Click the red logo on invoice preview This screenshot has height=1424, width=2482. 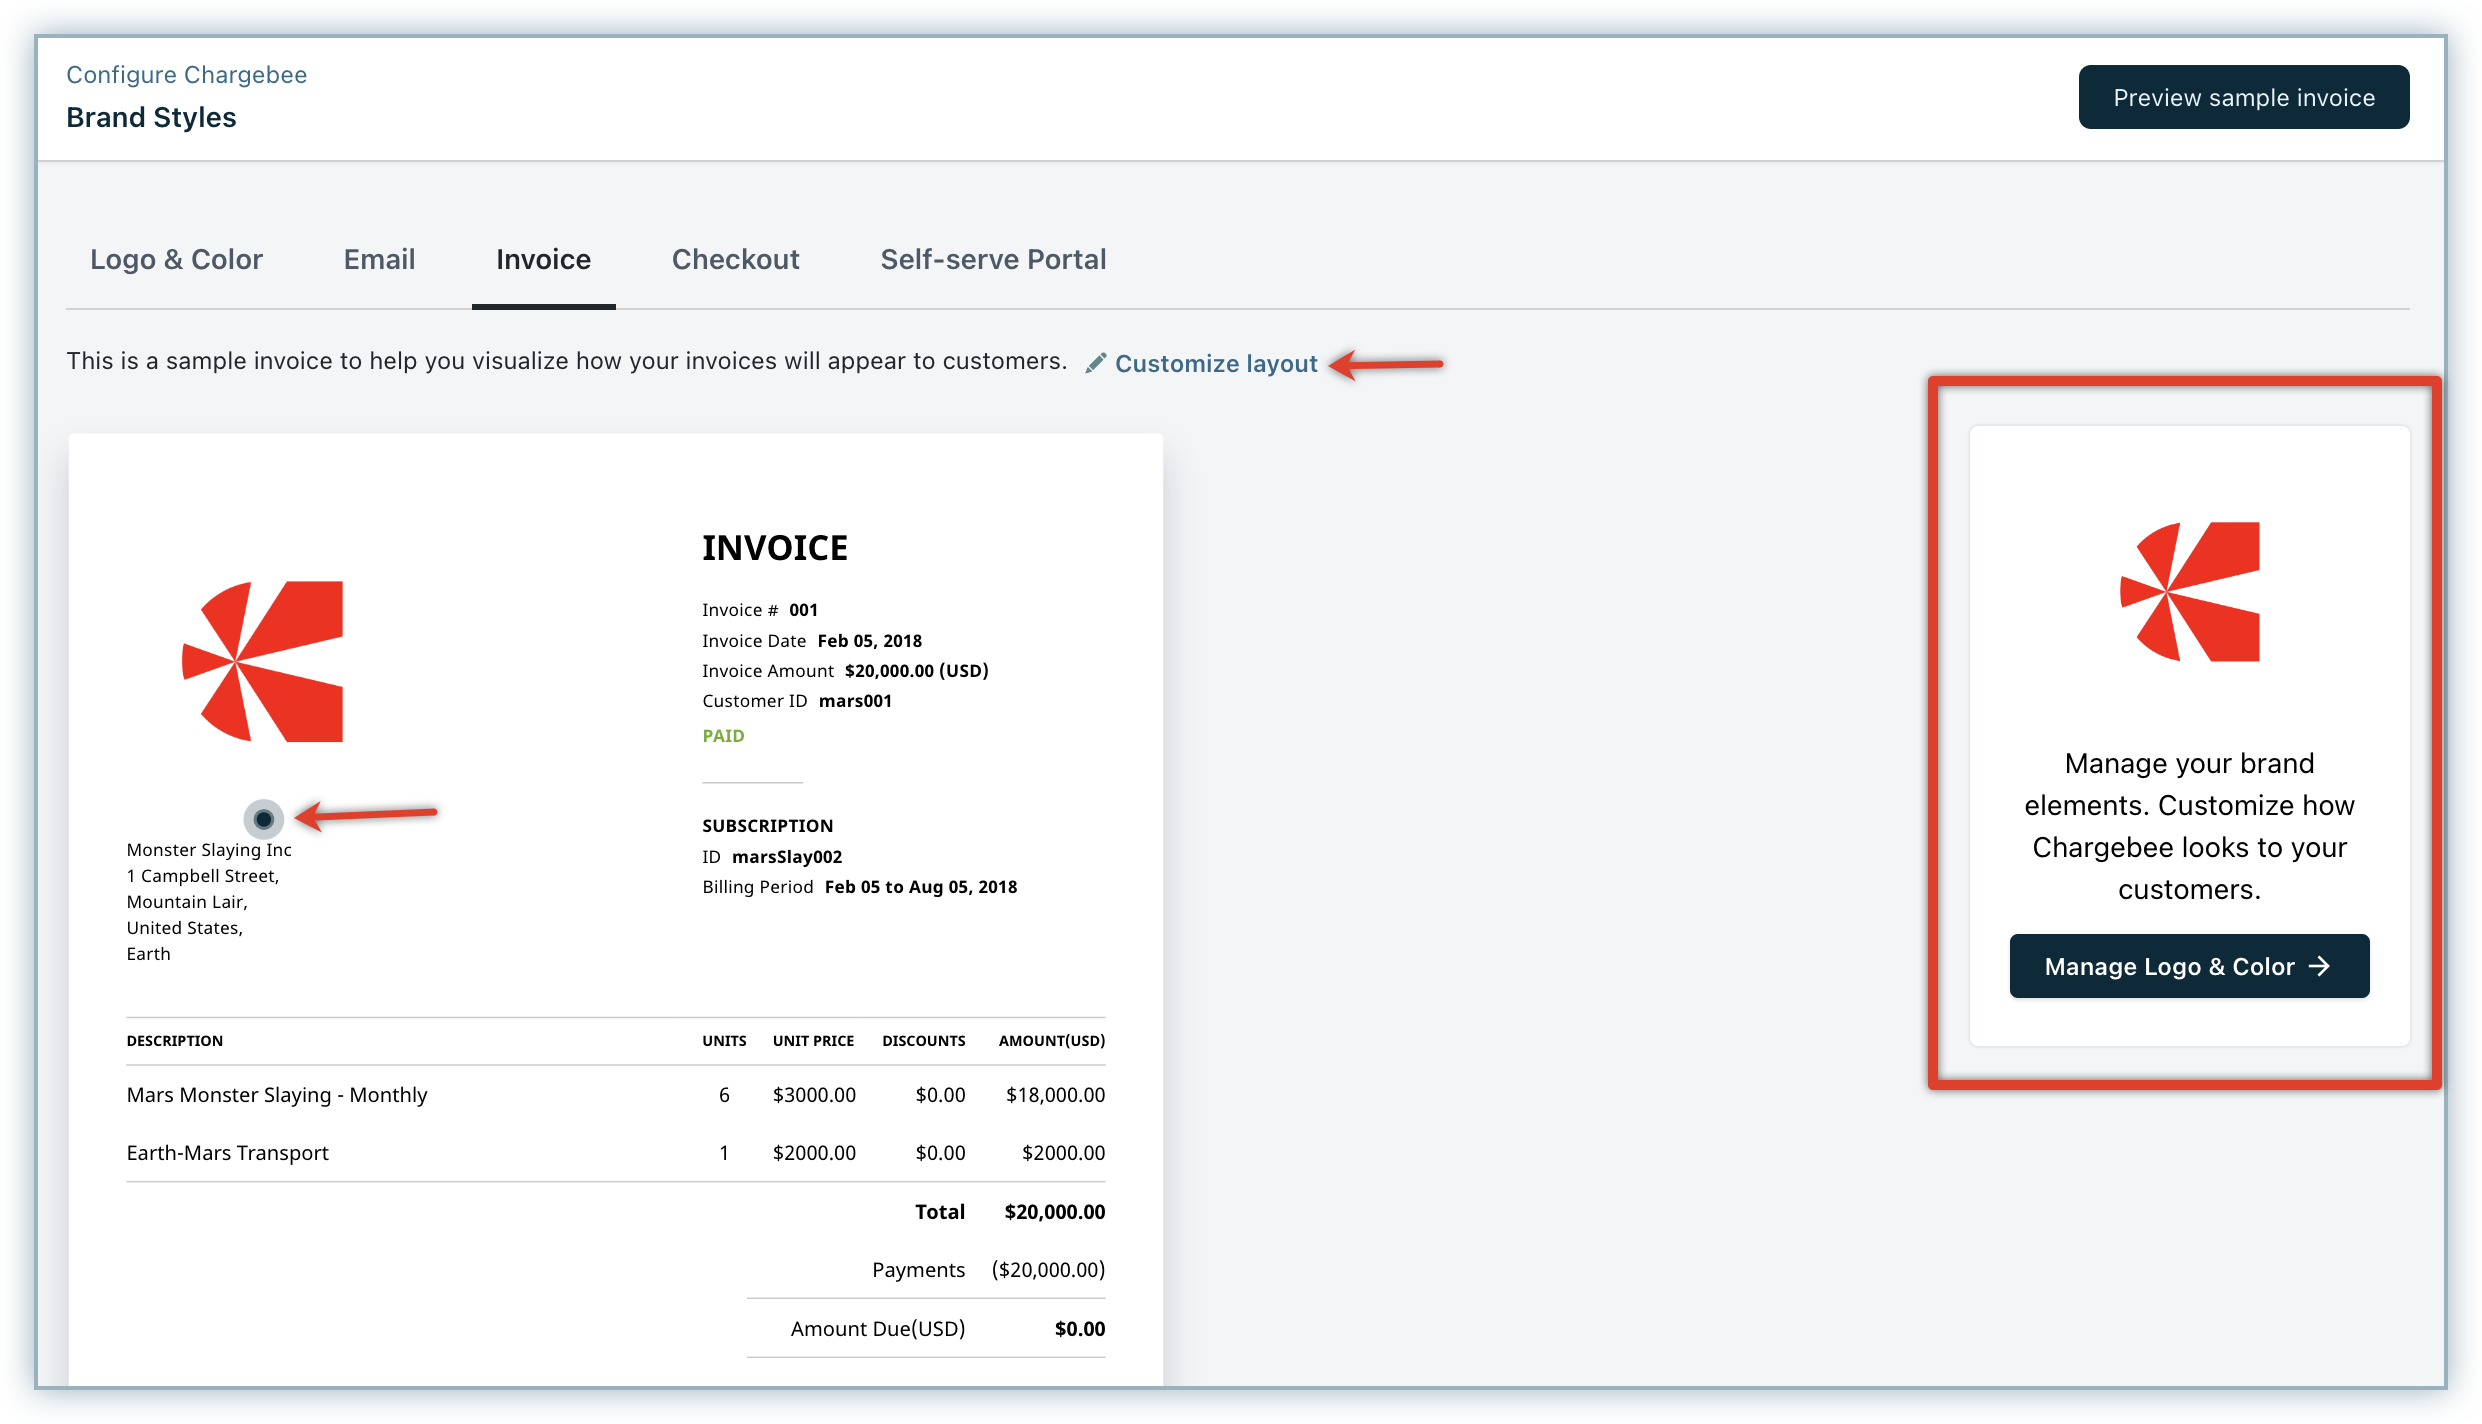pyautogui.click(x=264, y=661)
